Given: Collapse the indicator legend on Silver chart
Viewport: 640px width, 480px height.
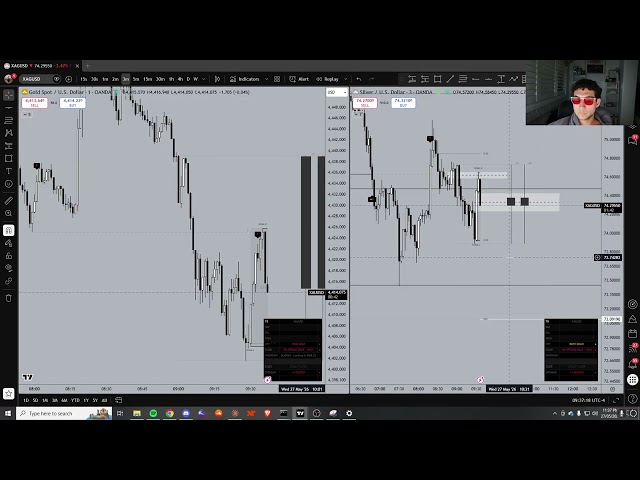Looking at the screenshot, I should point(358,114).
